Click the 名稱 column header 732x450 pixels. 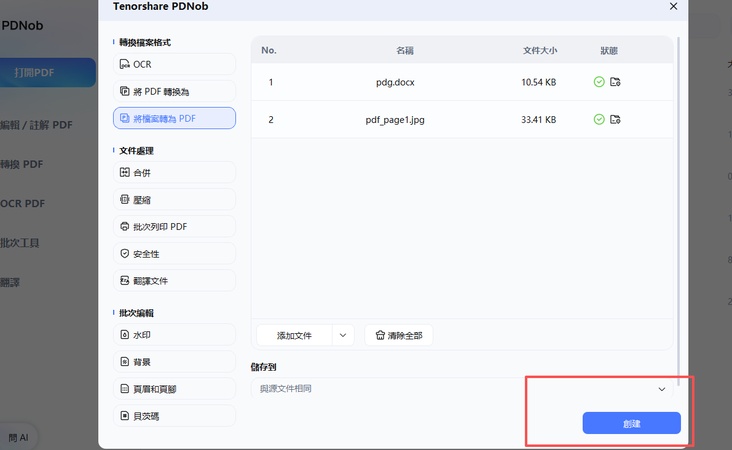pos(405,50)
